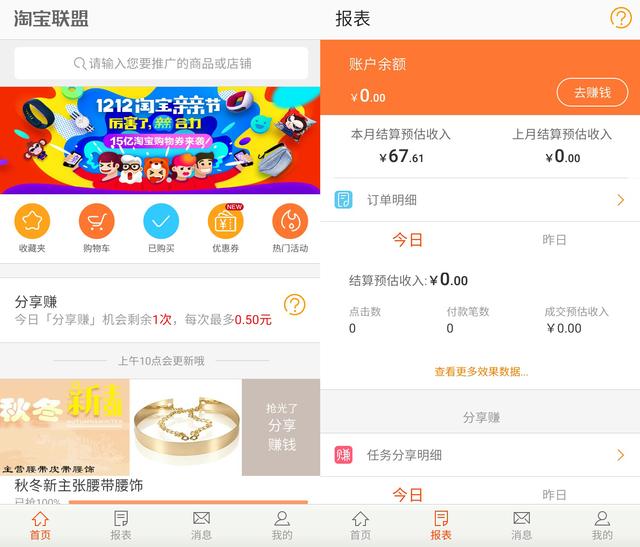Expand 任务分享明细 with its chevron arrow
The height and width of the screenshot is (547, 640).
tap(620, 455)
